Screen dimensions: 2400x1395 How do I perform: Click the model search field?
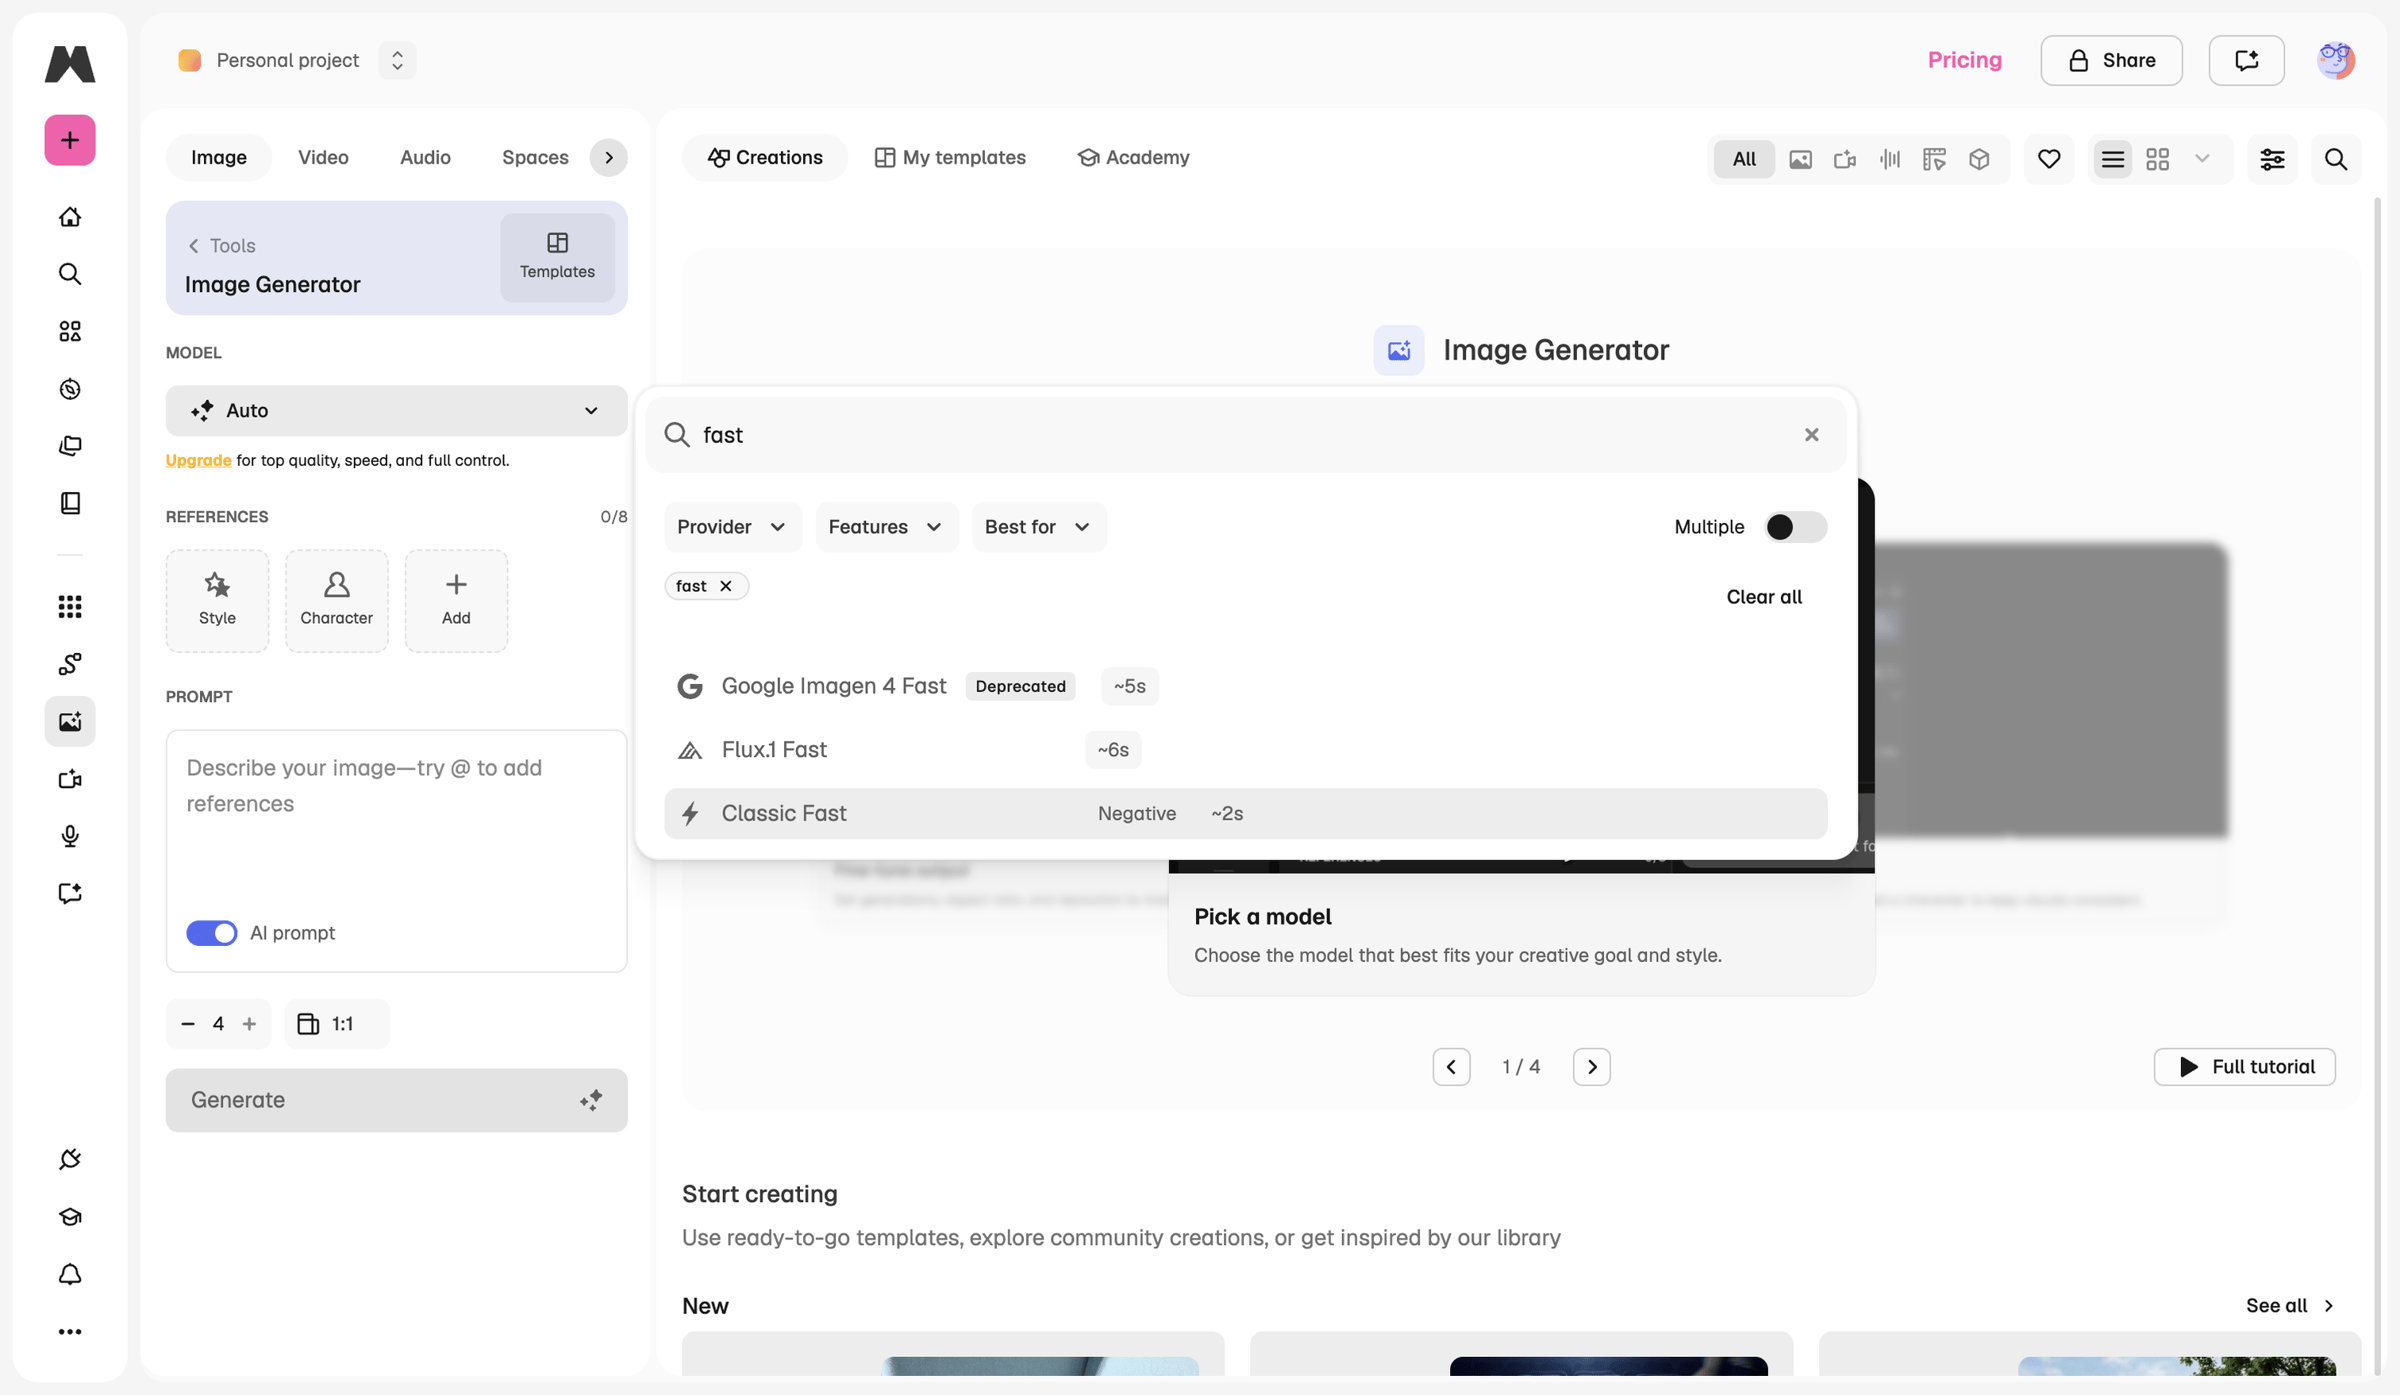1245,435
